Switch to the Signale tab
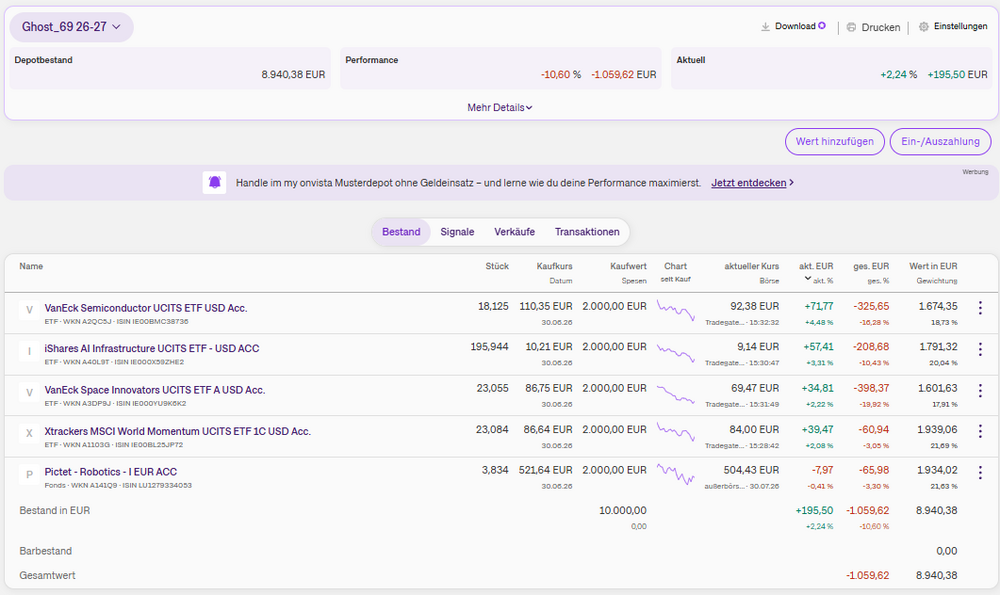 pos(457,231)
